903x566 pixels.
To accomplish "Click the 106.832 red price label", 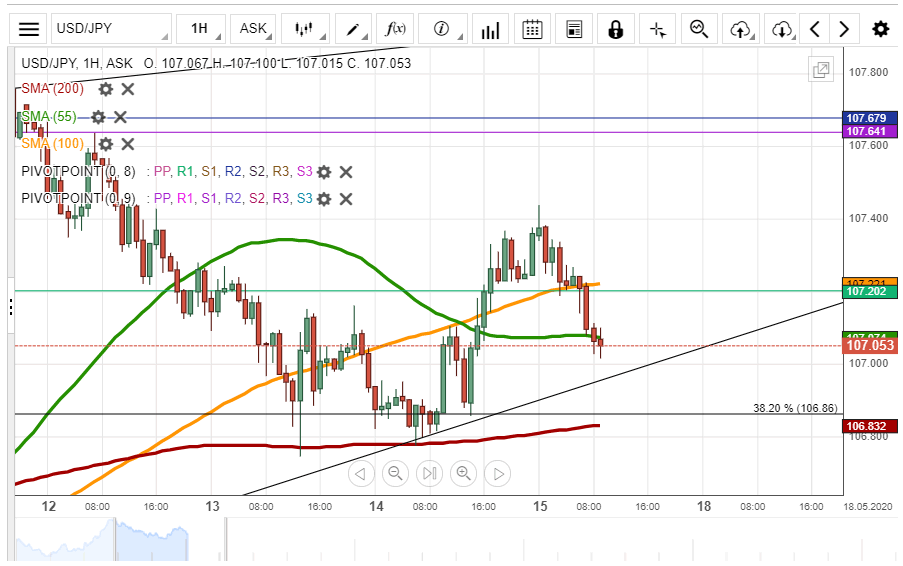I will [x=870, y=426].
